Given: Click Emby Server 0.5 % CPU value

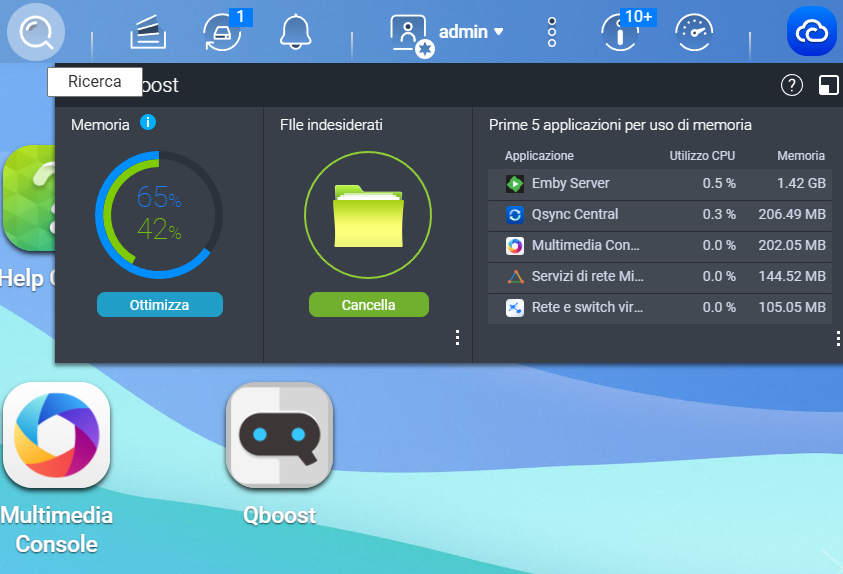Looking at the screenshot, I should 719,183.
